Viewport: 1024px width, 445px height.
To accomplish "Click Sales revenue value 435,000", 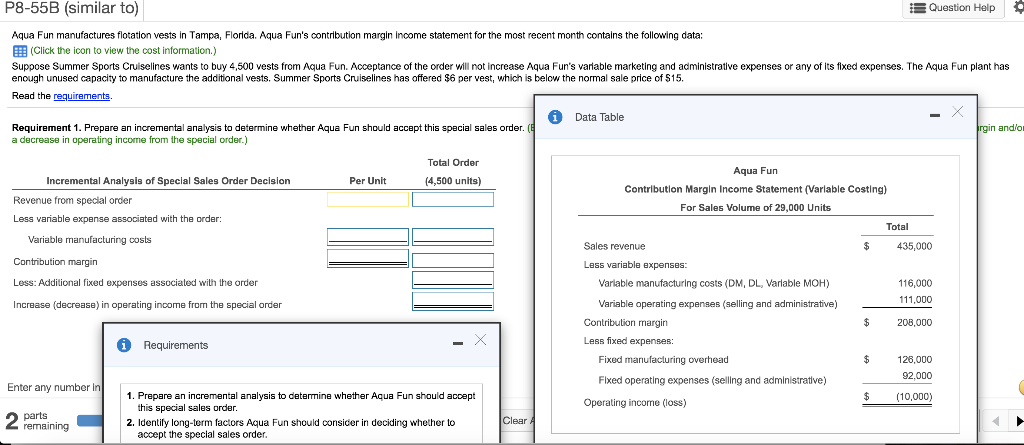I will click(x=914, y=246).
